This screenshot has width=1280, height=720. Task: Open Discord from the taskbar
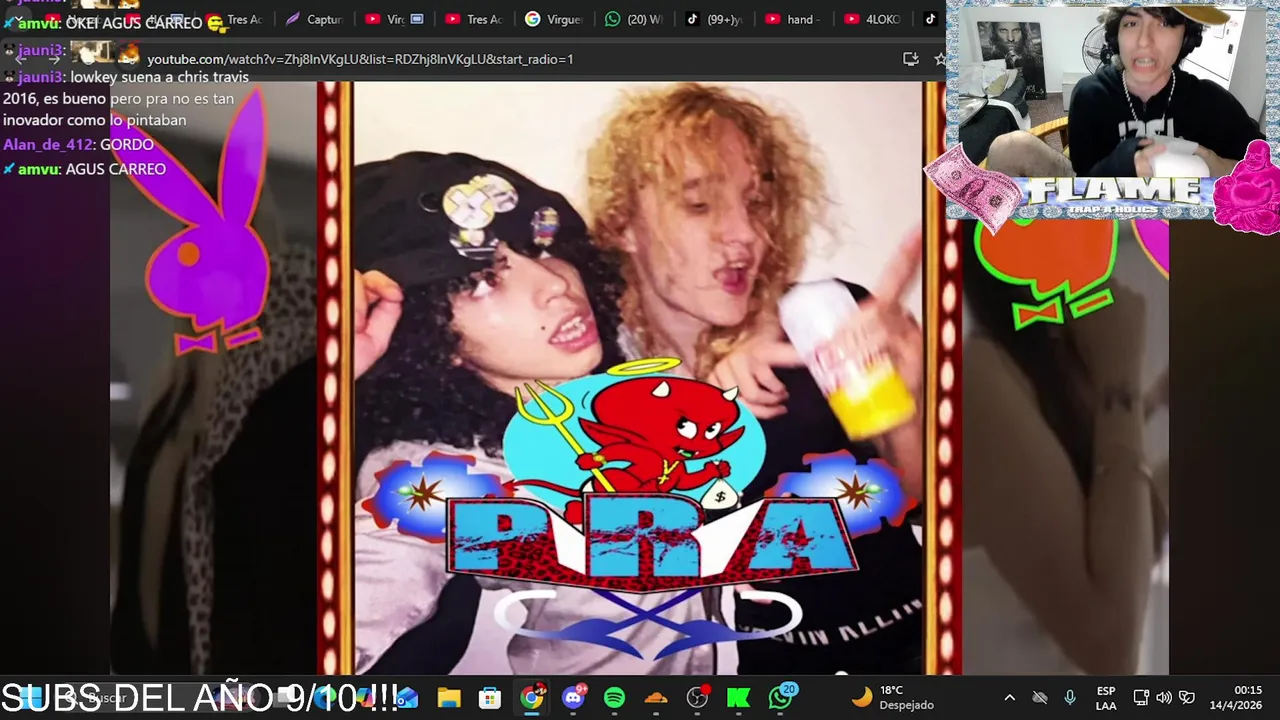[573, 697]
